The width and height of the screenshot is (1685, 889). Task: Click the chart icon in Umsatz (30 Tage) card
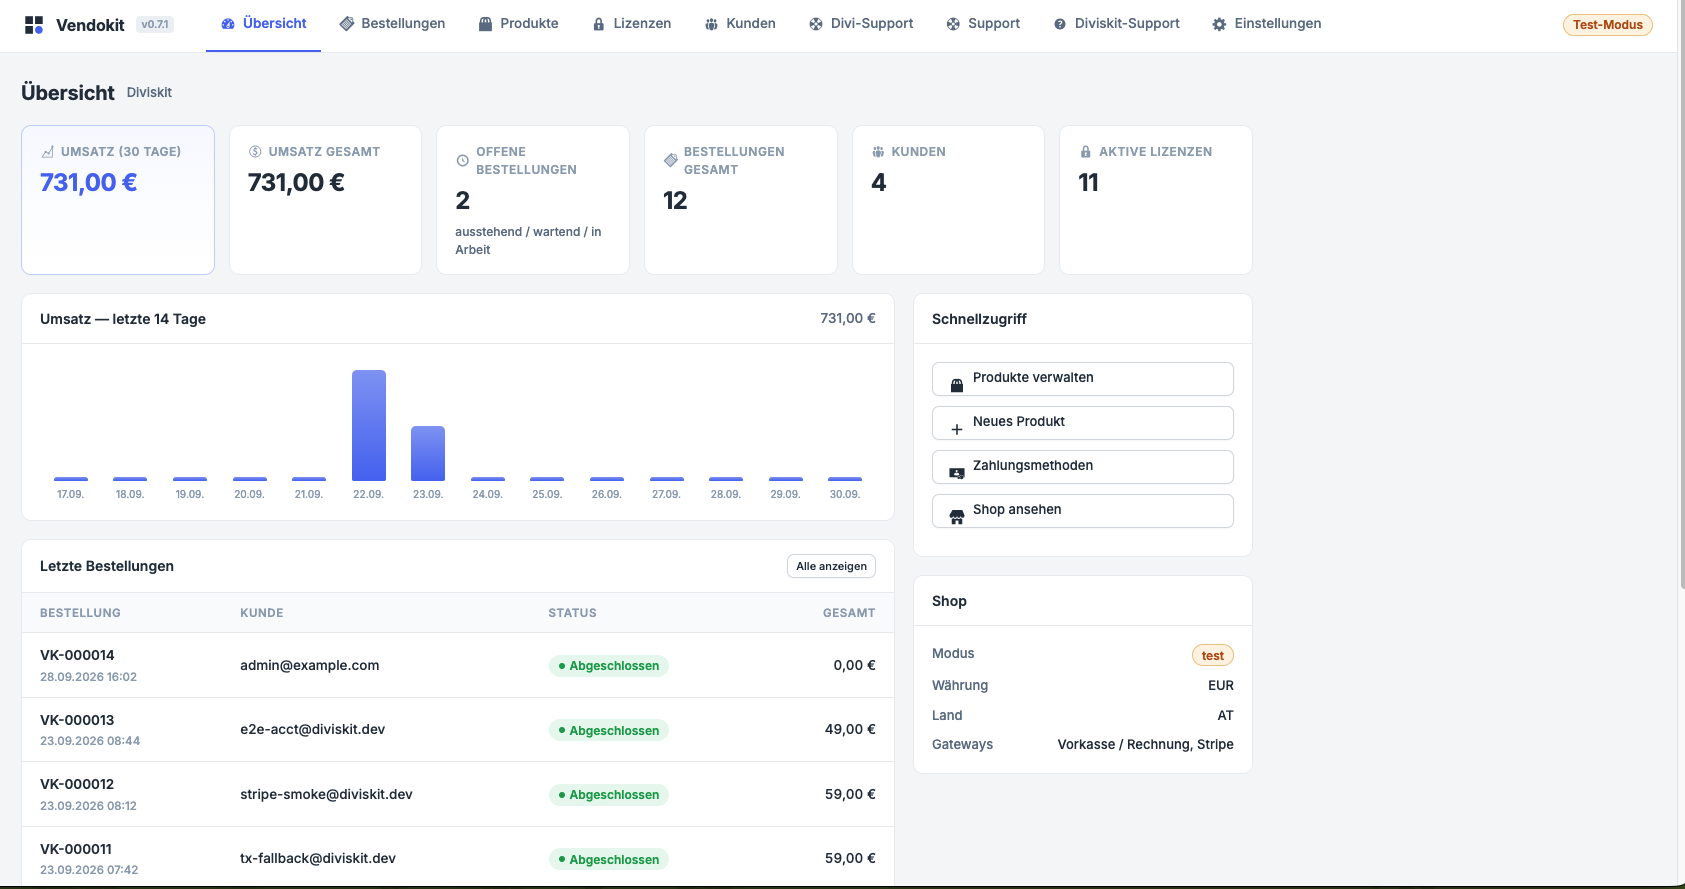click(x=47, y=152)
